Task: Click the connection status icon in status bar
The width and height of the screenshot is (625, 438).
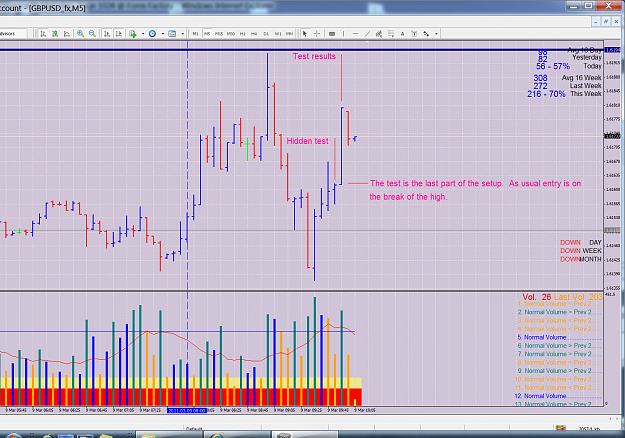Action: (561, 428)
